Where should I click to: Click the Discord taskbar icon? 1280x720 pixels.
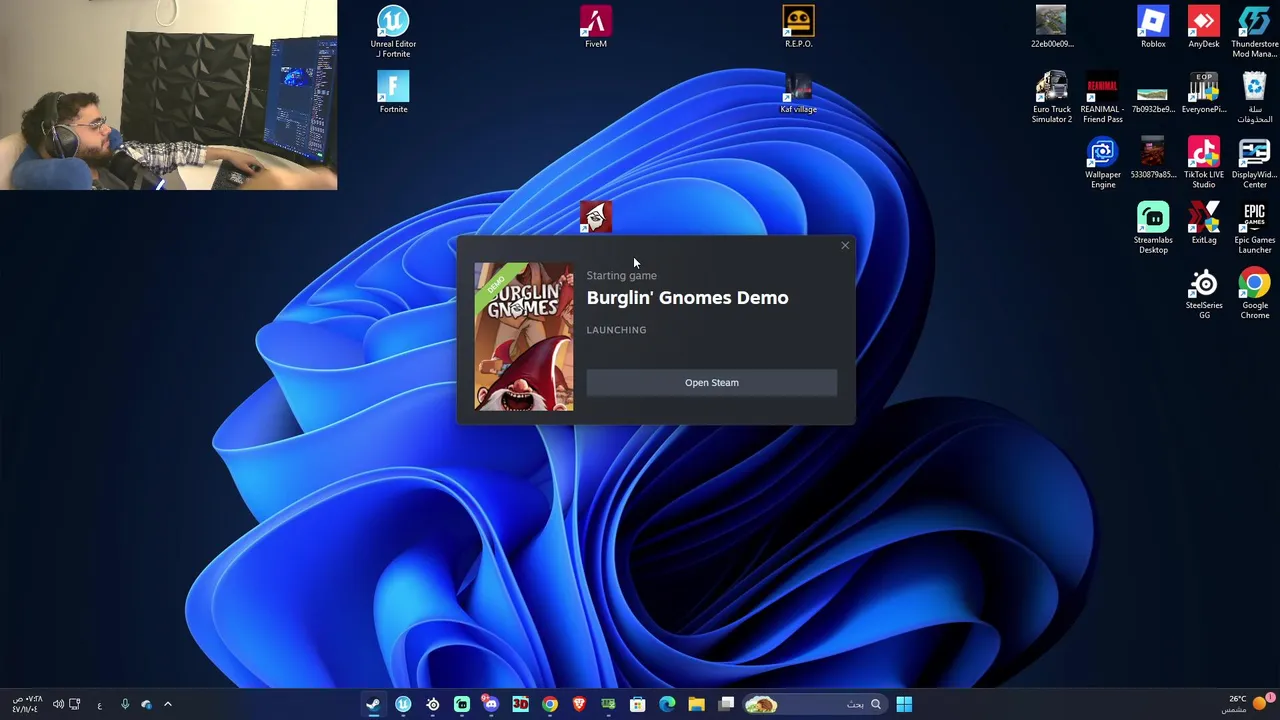click(x=490, y=704)
